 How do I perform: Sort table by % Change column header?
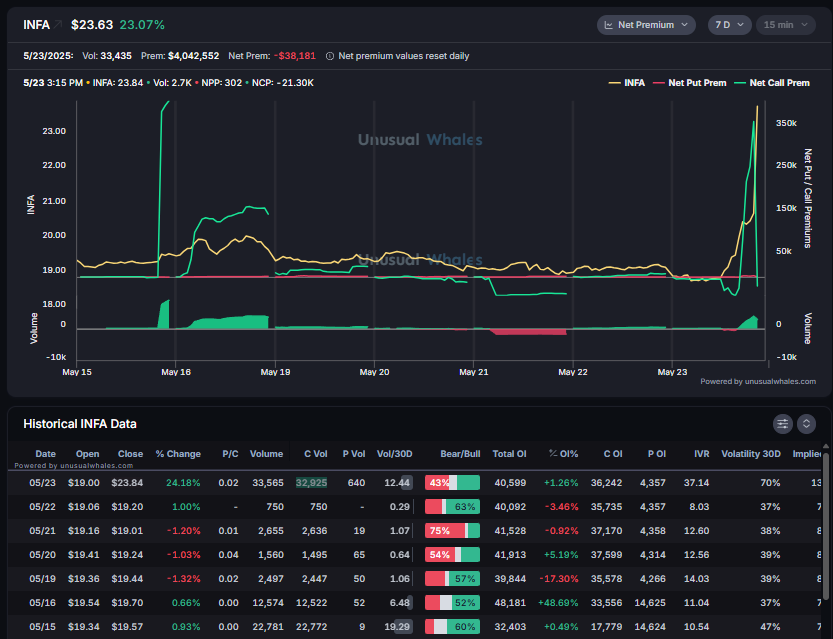tap(178, 454)
